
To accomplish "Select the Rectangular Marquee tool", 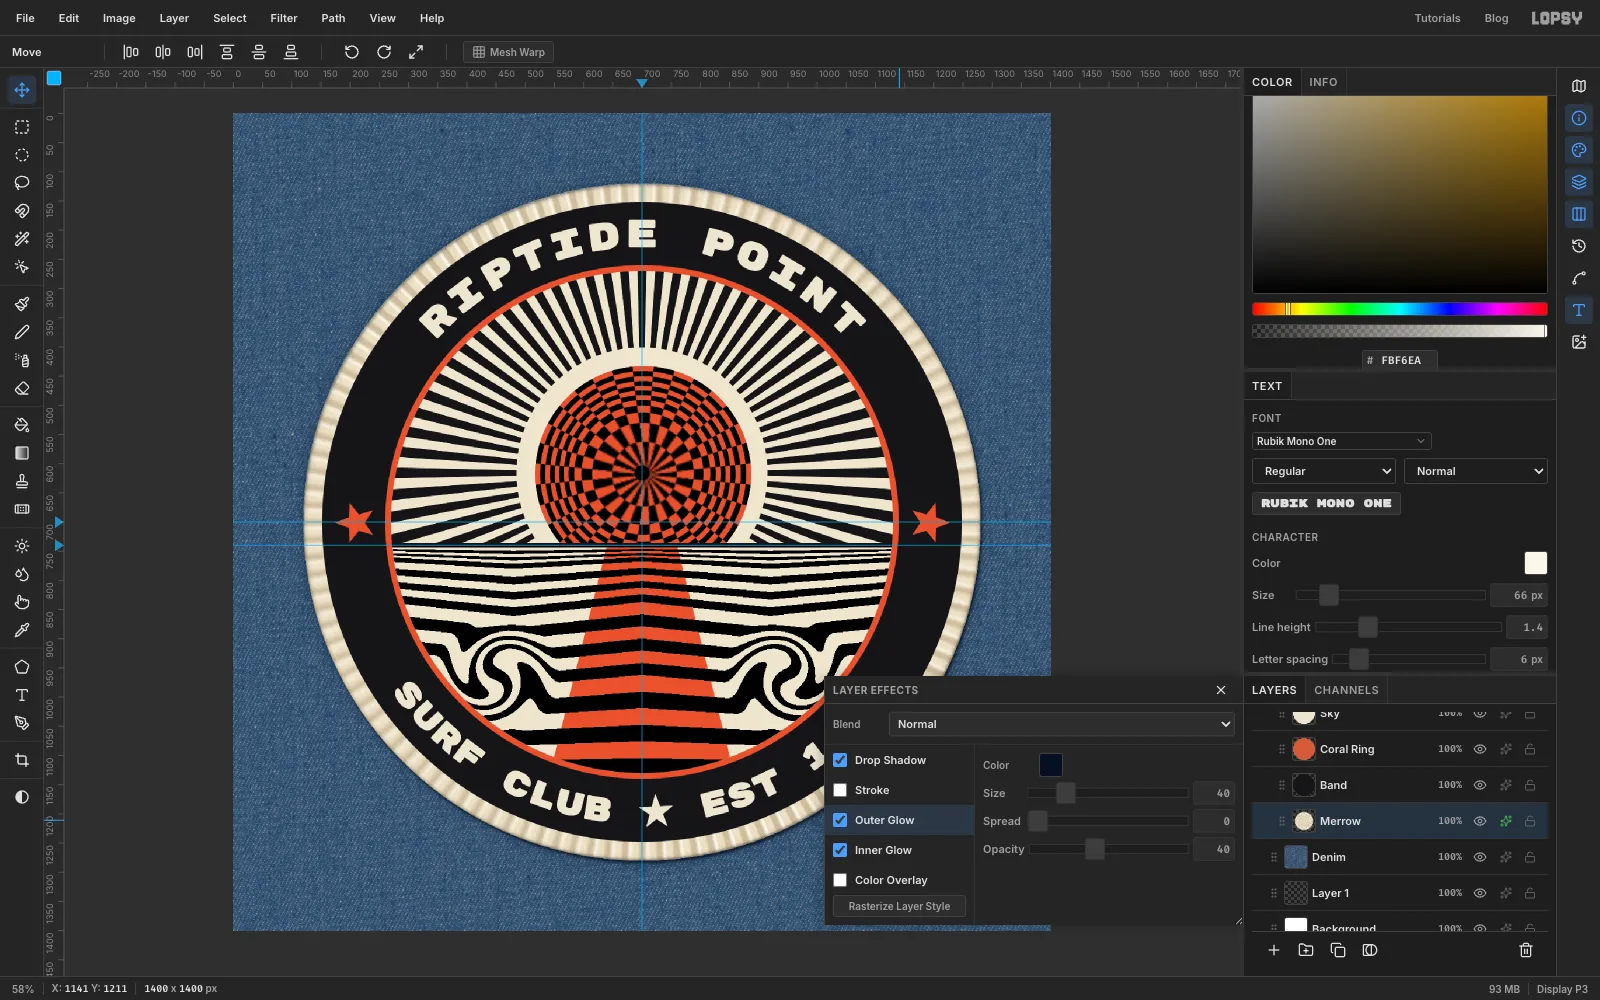I will (22, 127).
